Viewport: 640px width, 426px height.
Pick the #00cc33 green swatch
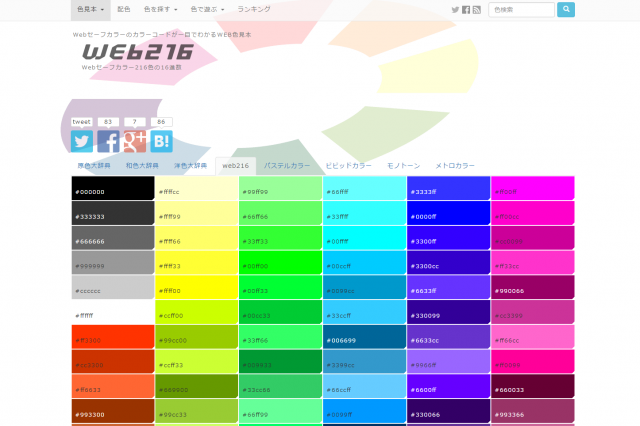(281, 312)
